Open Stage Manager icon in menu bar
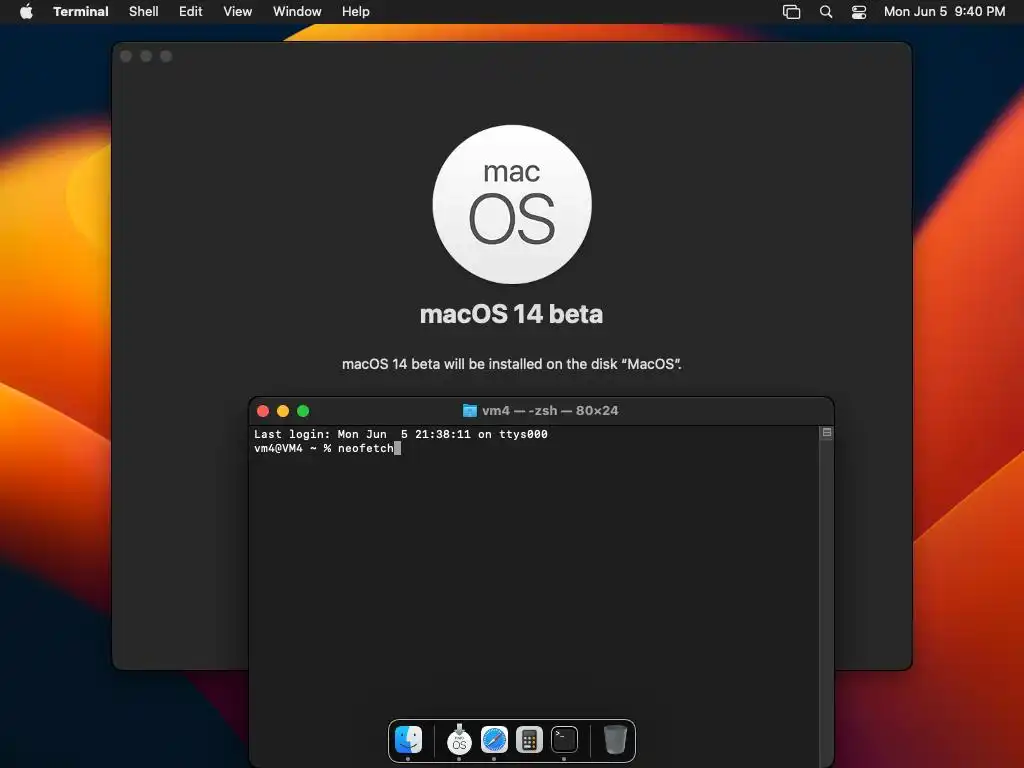Screen dimensions: 1024x768 [792, 12]
